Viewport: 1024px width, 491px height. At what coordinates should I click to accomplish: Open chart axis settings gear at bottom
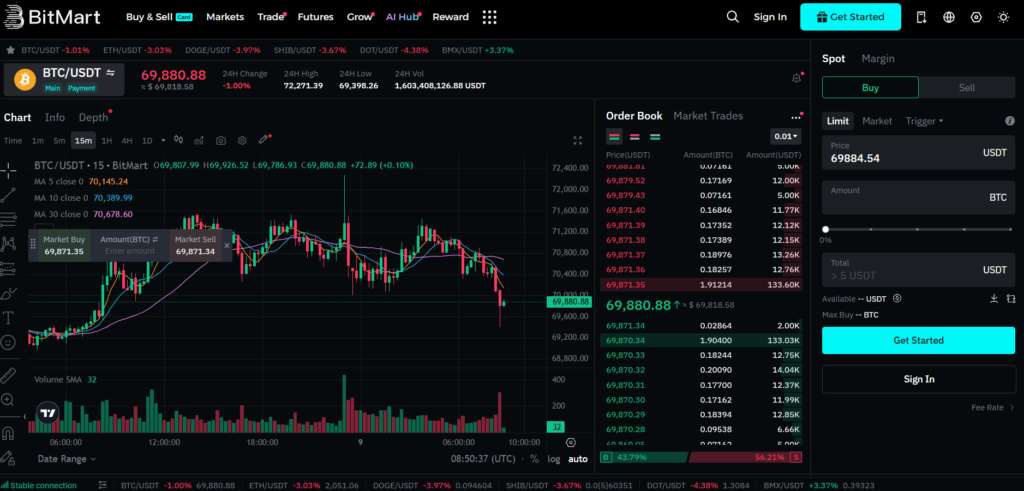571,442
